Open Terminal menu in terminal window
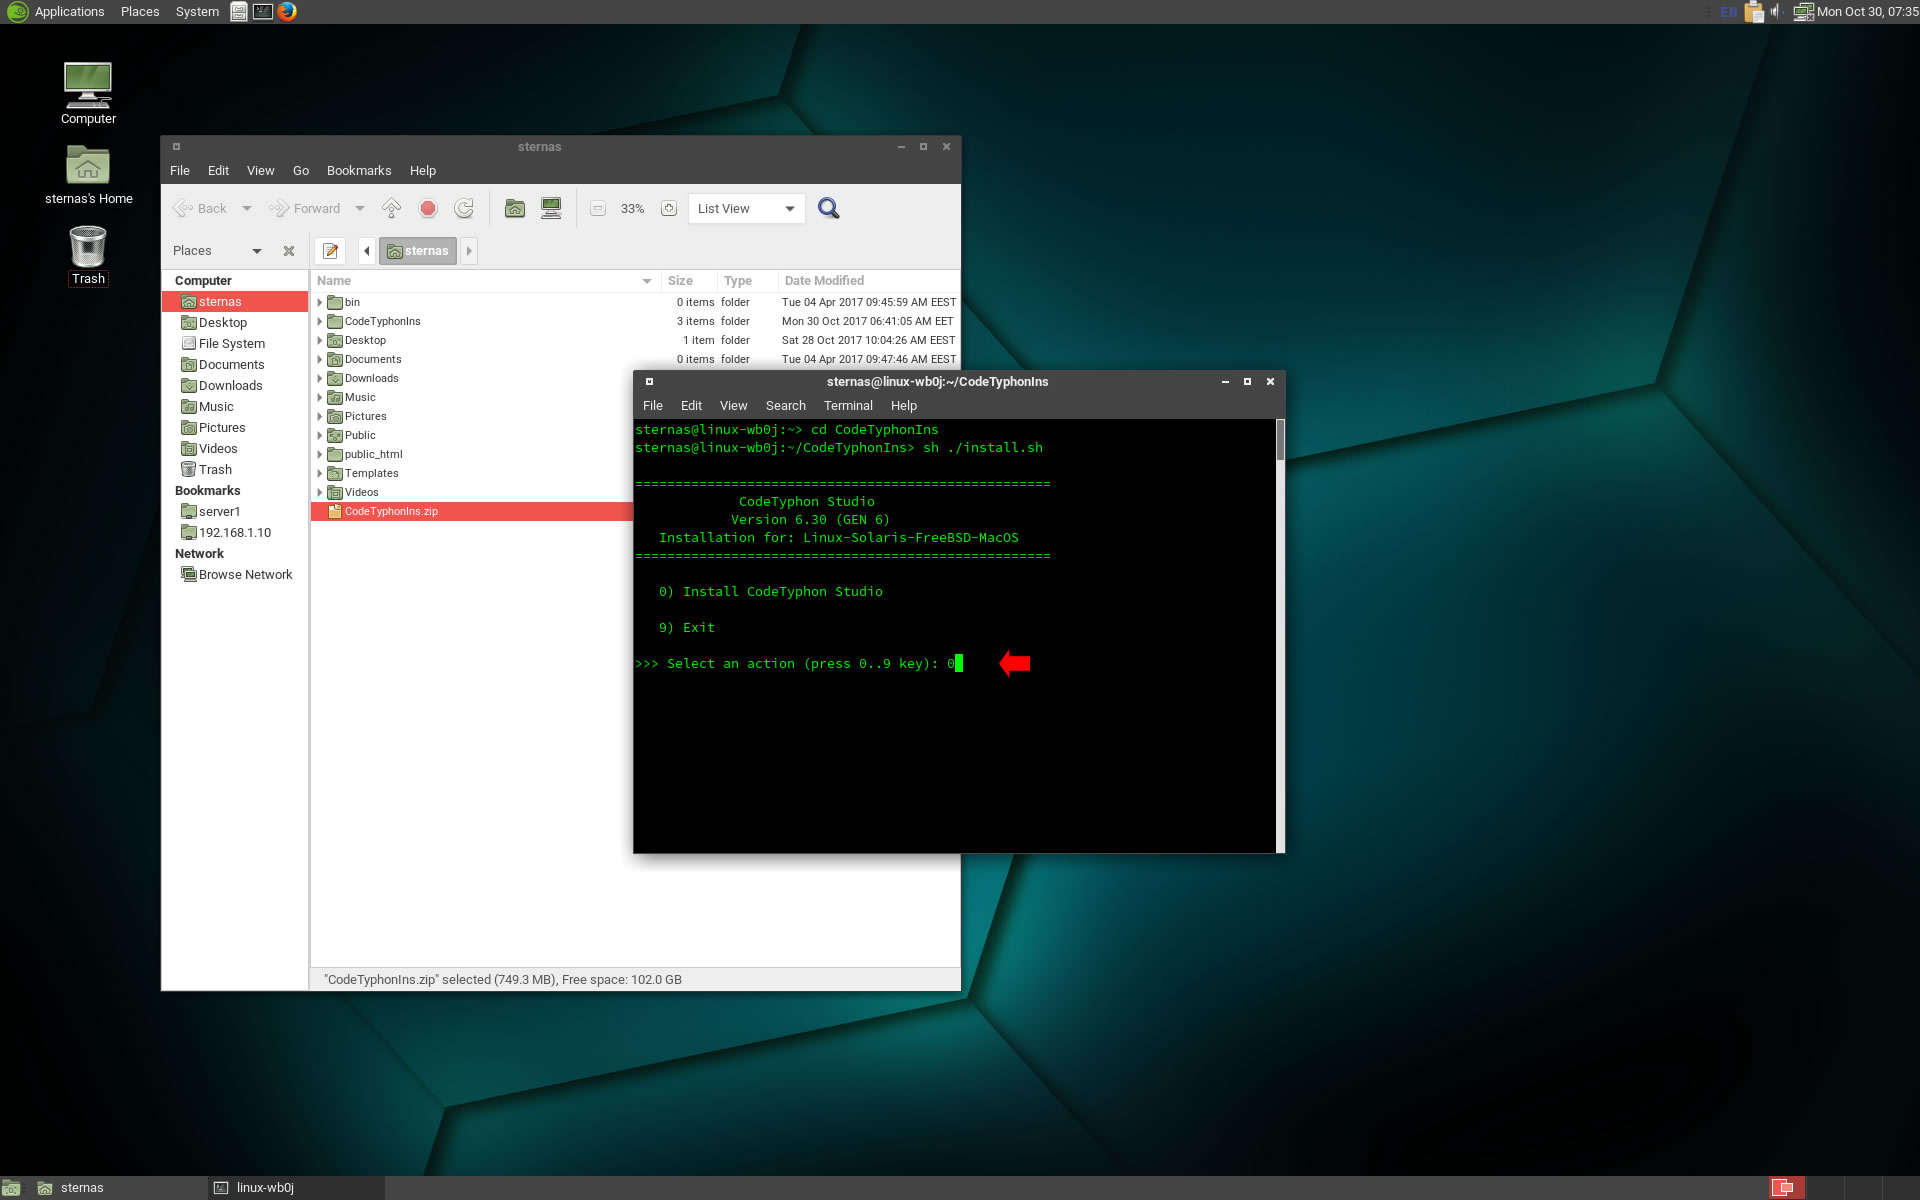The width and height of the screenshot is (1920, 1200). [x=848, y=406]
